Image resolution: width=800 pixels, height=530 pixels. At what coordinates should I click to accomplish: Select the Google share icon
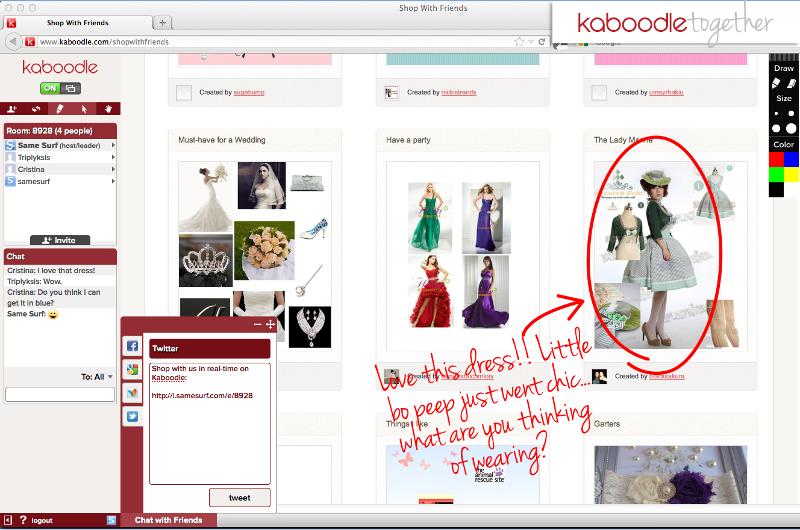[x=132, y=370]
